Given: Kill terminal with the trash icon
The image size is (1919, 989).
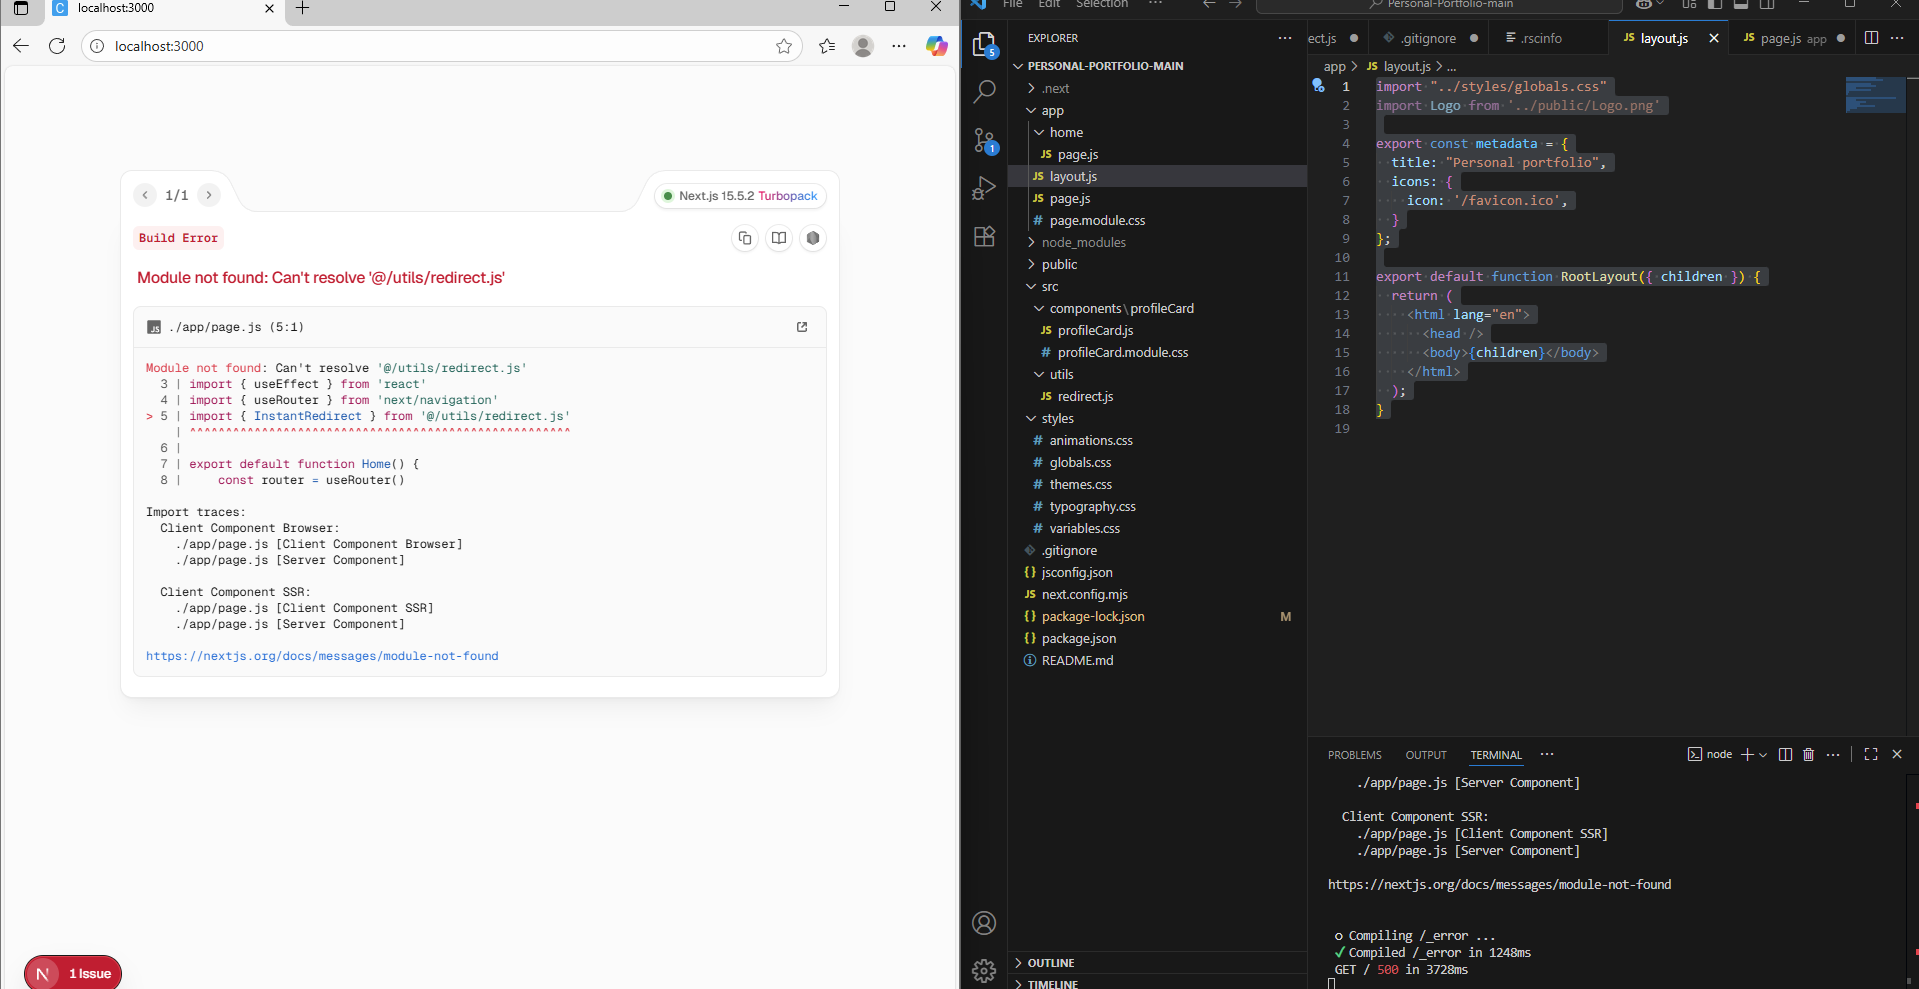Looking at the screenshot, I should coord(1808,755).
